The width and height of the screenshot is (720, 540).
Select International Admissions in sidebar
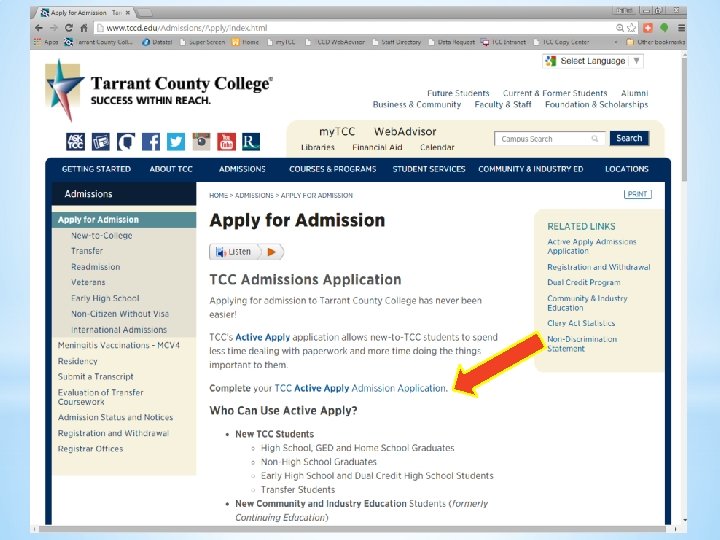tap(119, 330)
